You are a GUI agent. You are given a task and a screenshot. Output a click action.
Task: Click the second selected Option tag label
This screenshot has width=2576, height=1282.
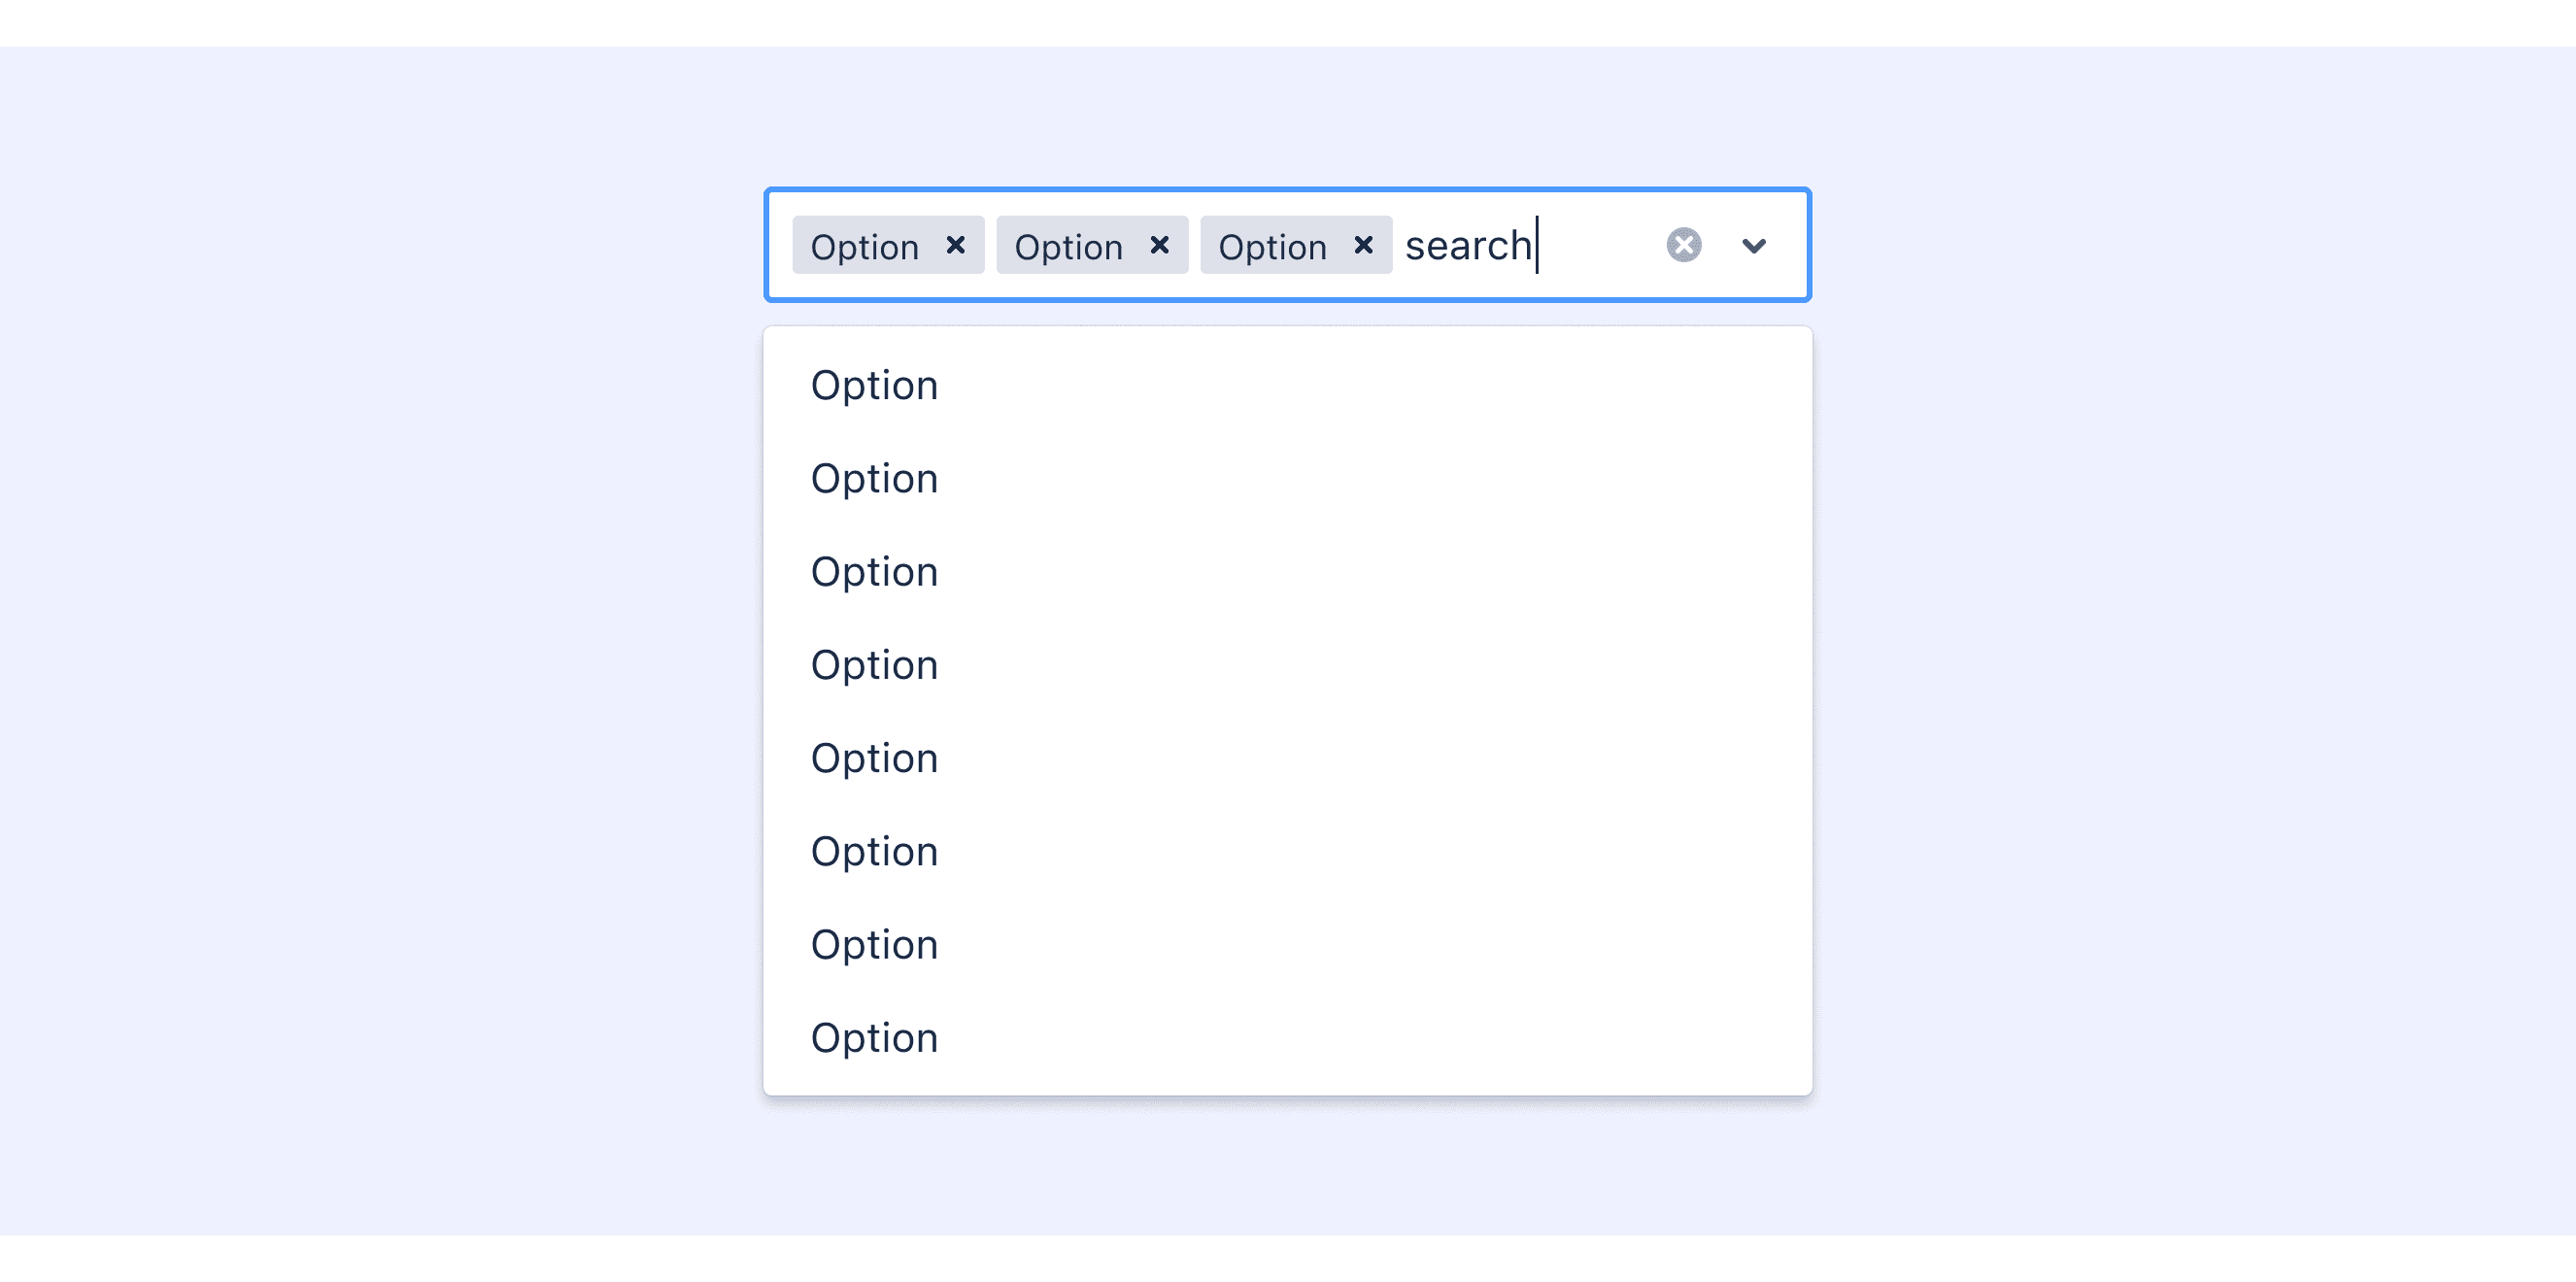tap(1068, 247)
